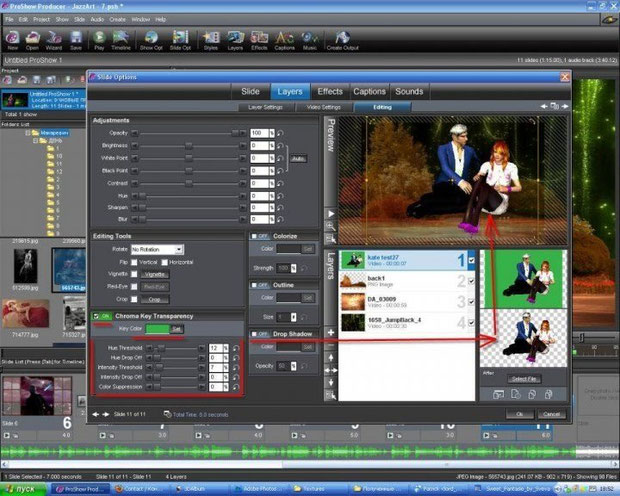Collapse the top folder in Folders List

(x=28, y=133)
